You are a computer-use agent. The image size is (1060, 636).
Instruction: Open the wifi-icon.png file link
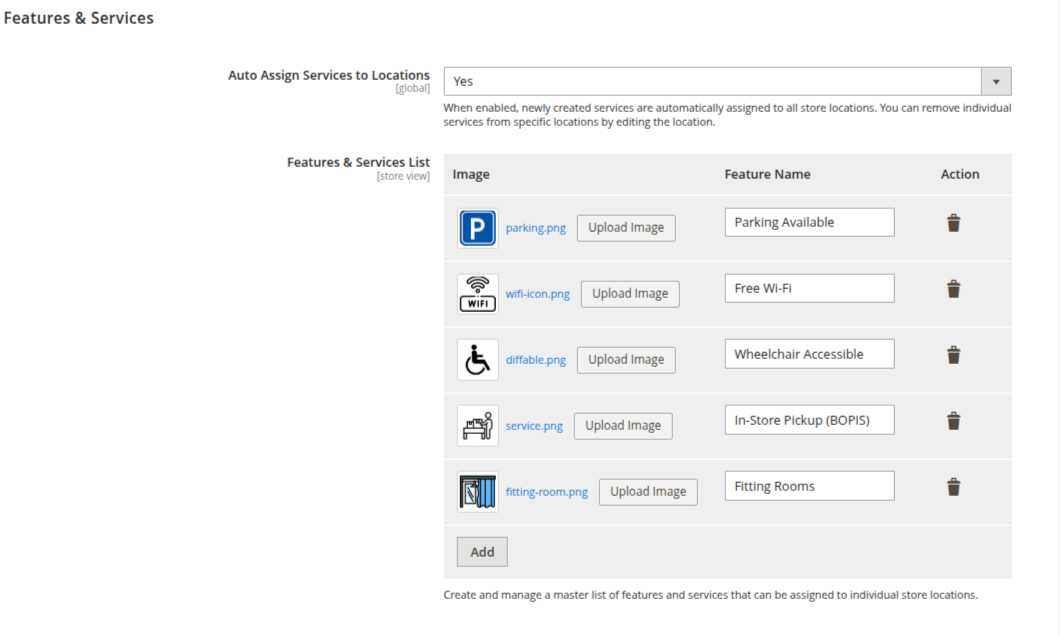click(x=537, y=294)
